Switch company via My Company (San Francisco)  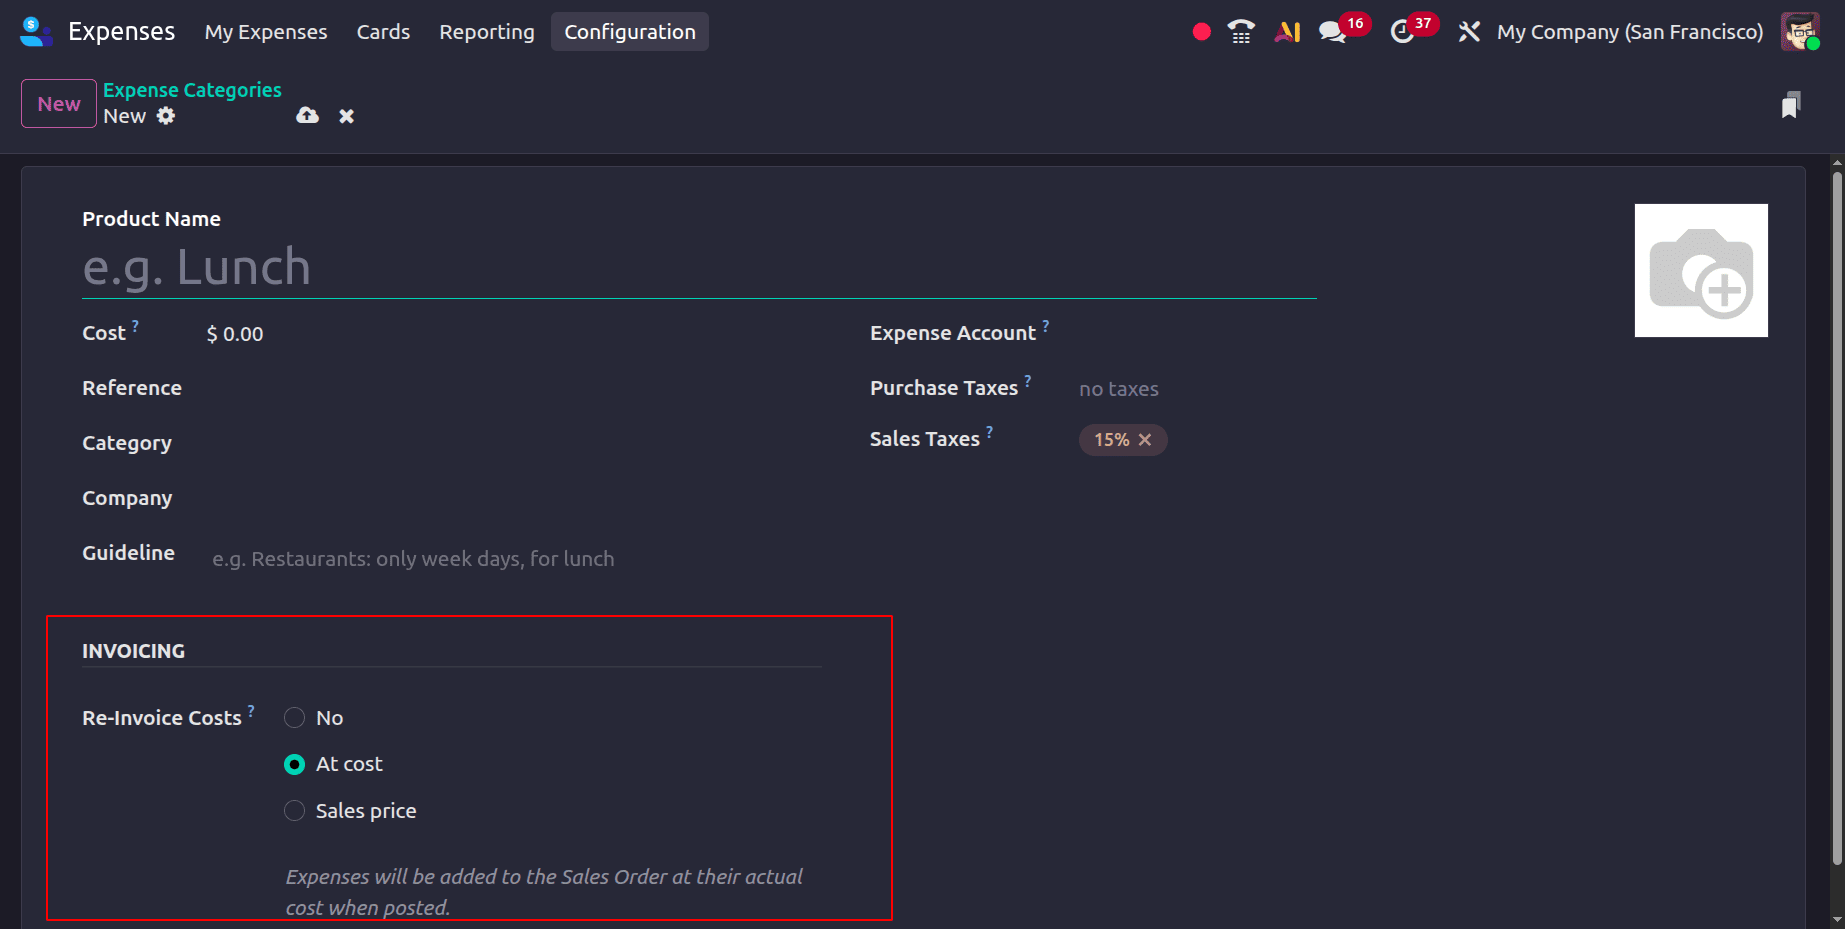pos(1630,32)
